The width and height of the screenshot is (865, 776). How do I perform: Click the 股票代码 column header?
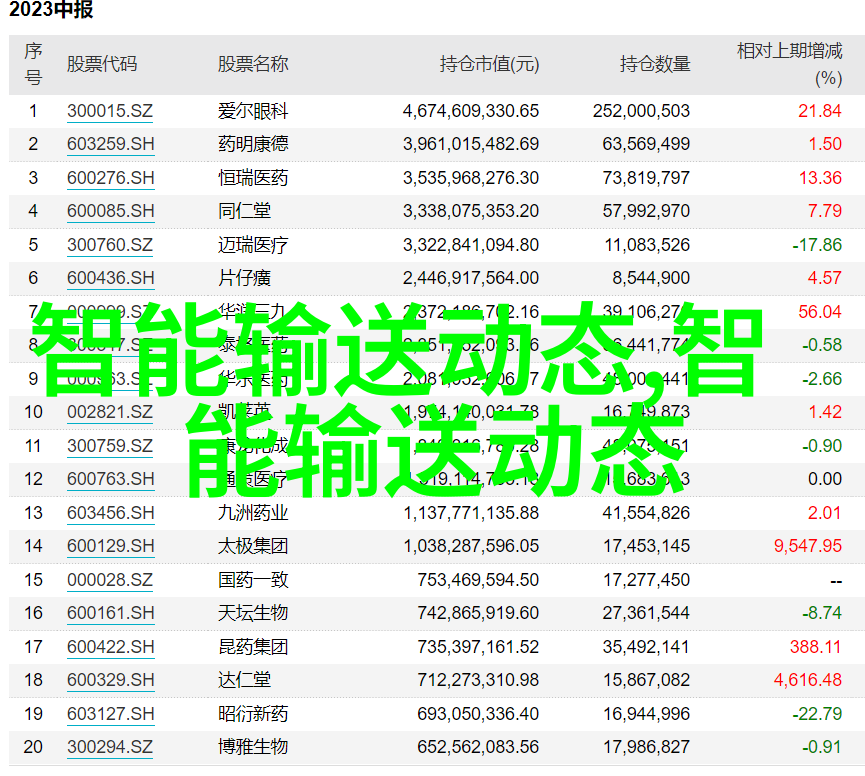102,65
